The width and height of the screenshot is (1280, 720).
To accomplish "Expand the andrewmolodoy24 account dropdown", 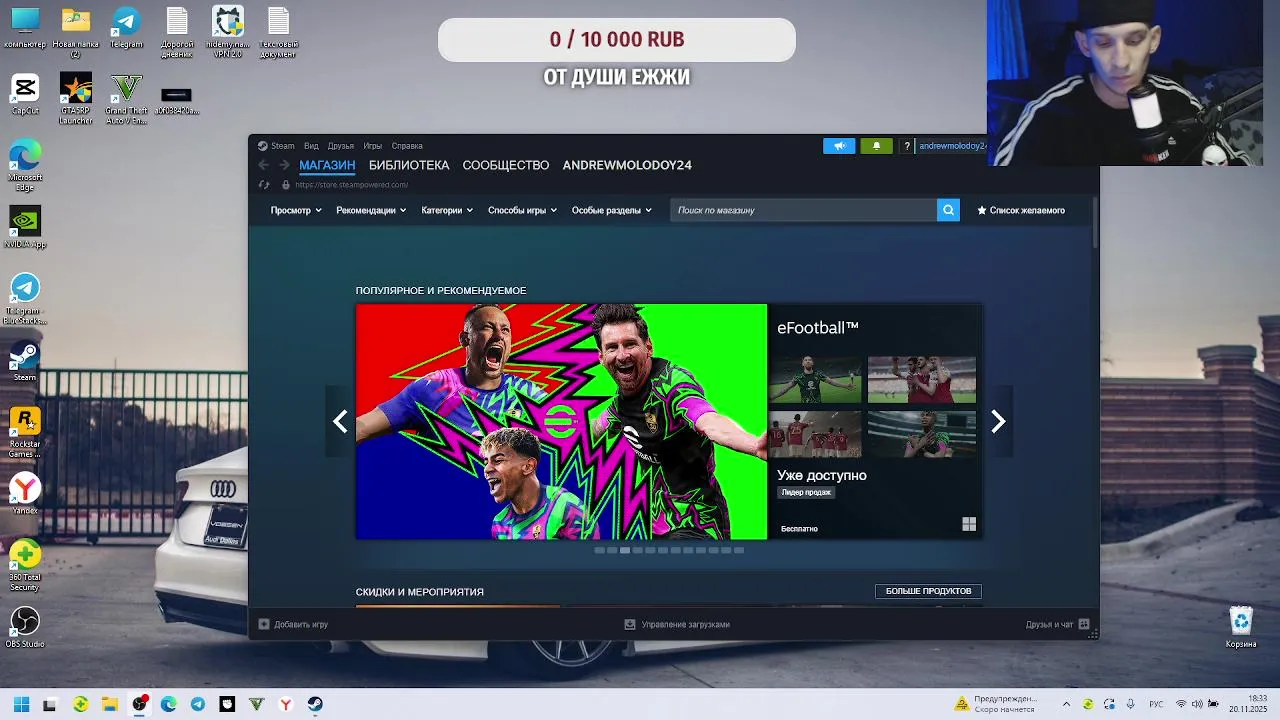I will tap(953, 146).
